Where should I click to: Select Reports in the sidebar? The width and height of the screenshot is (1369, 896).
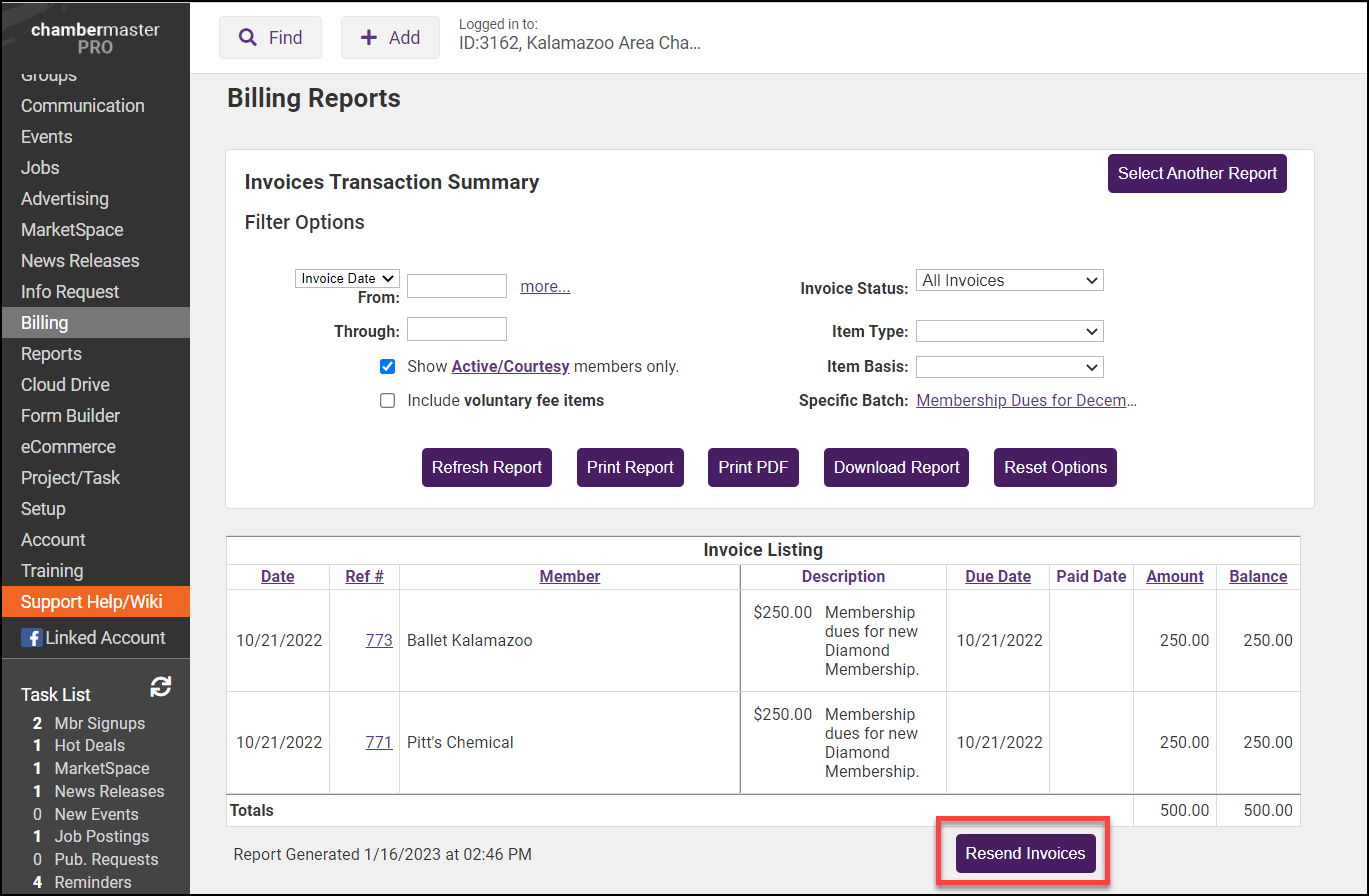[49, 353]
